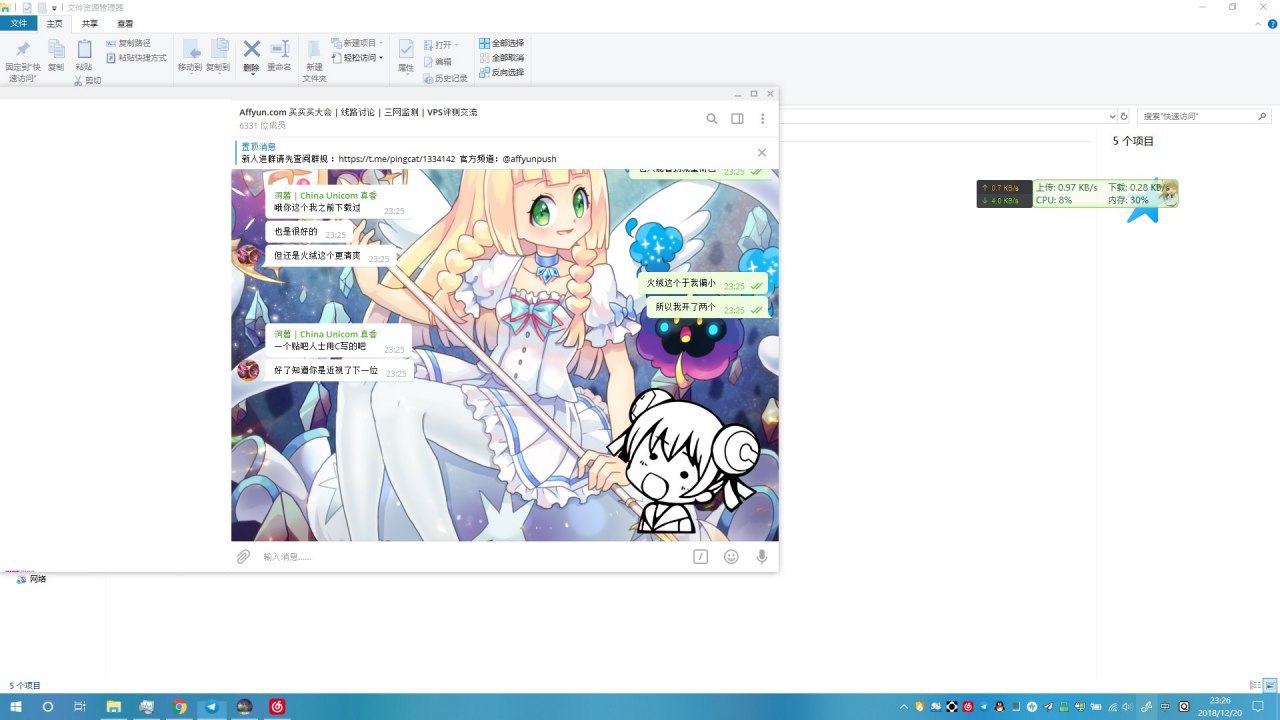Open the Telegram chat three-dot menu
1280x720 pixels.
coord(762,118)
